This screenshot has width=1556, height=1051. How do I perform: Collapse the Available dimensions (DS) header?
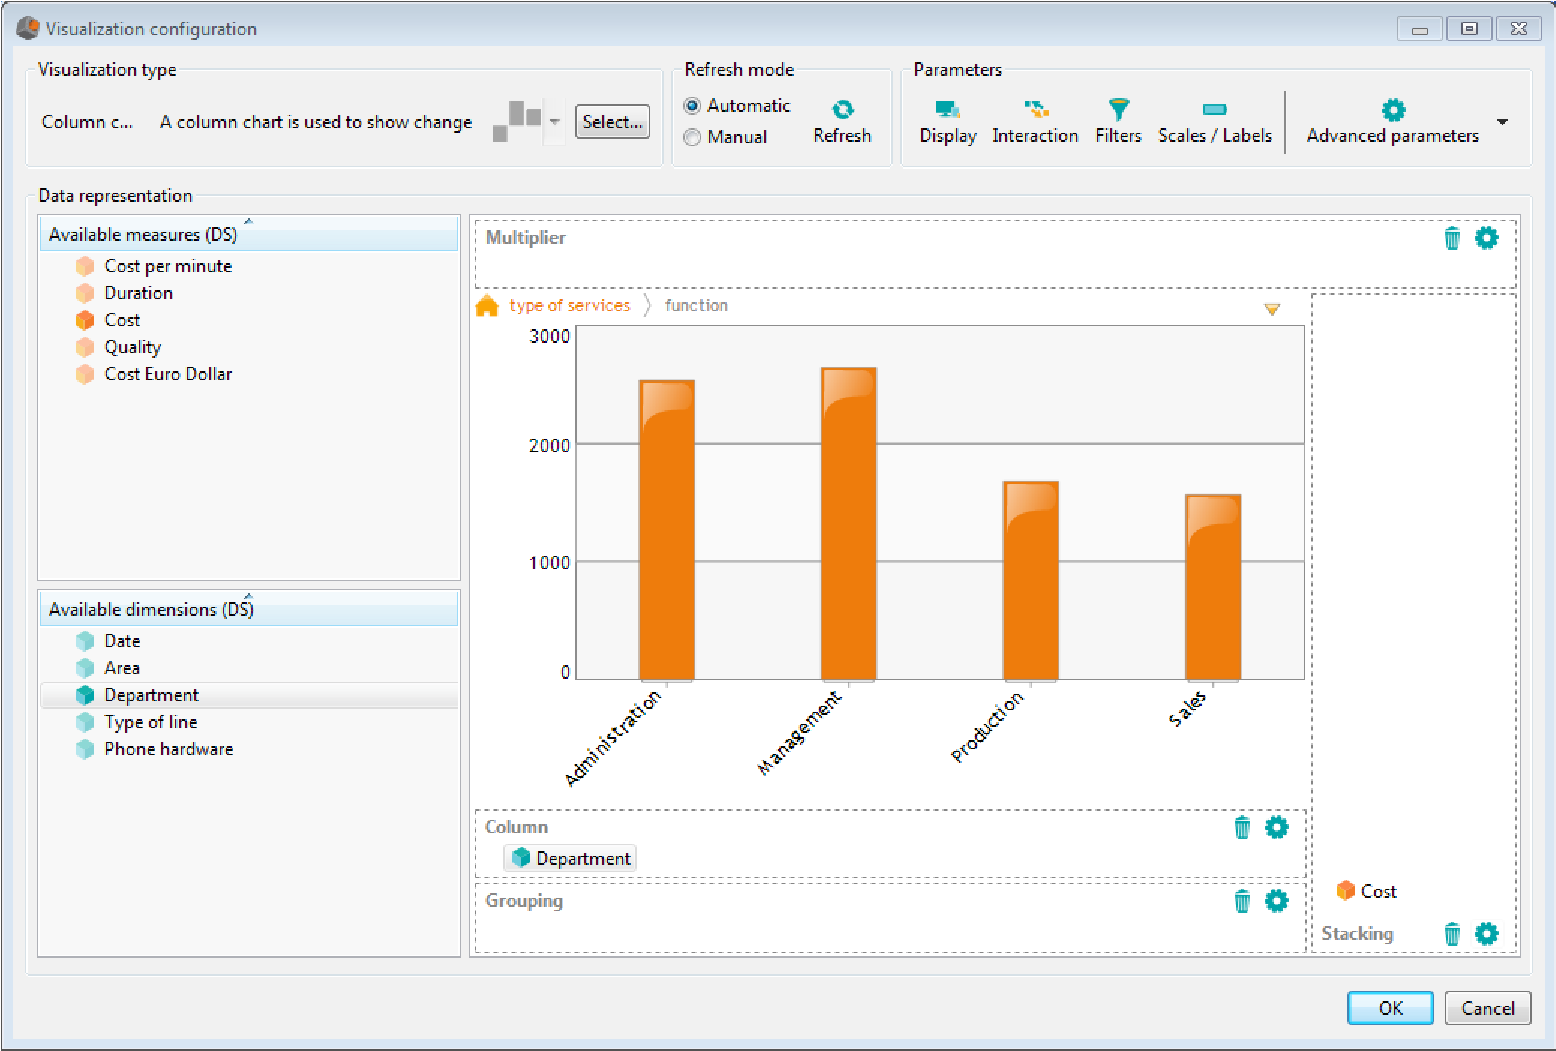click(x=249, y=609)
